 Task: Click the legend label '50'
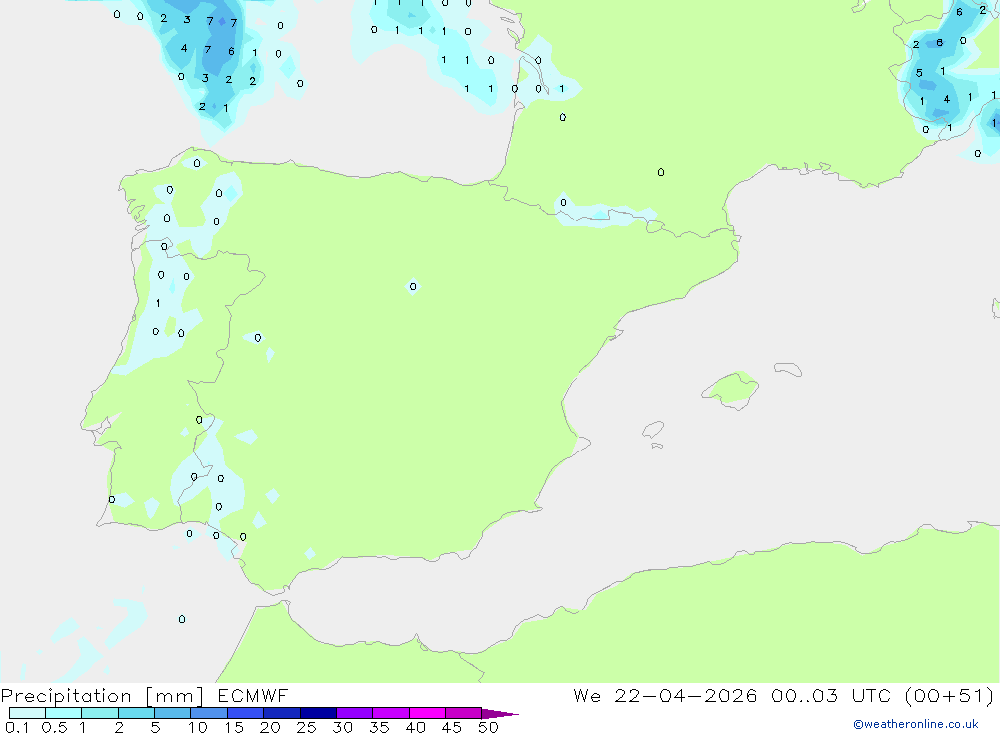[488, 727]
